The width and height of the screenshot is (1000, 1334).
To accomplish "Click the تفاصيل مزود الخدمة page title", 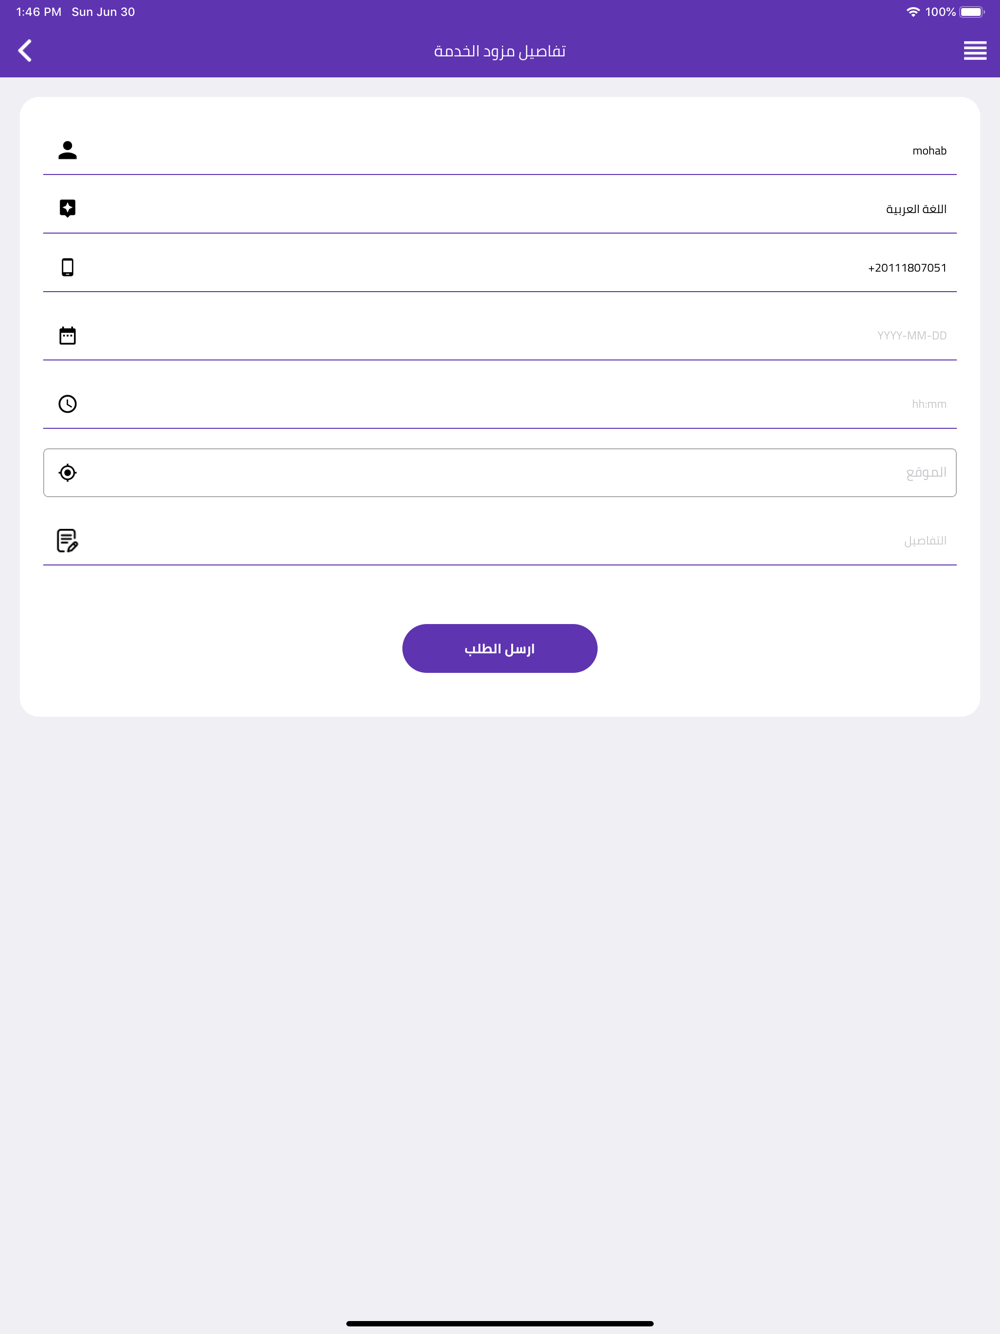I will pos(500,51).
